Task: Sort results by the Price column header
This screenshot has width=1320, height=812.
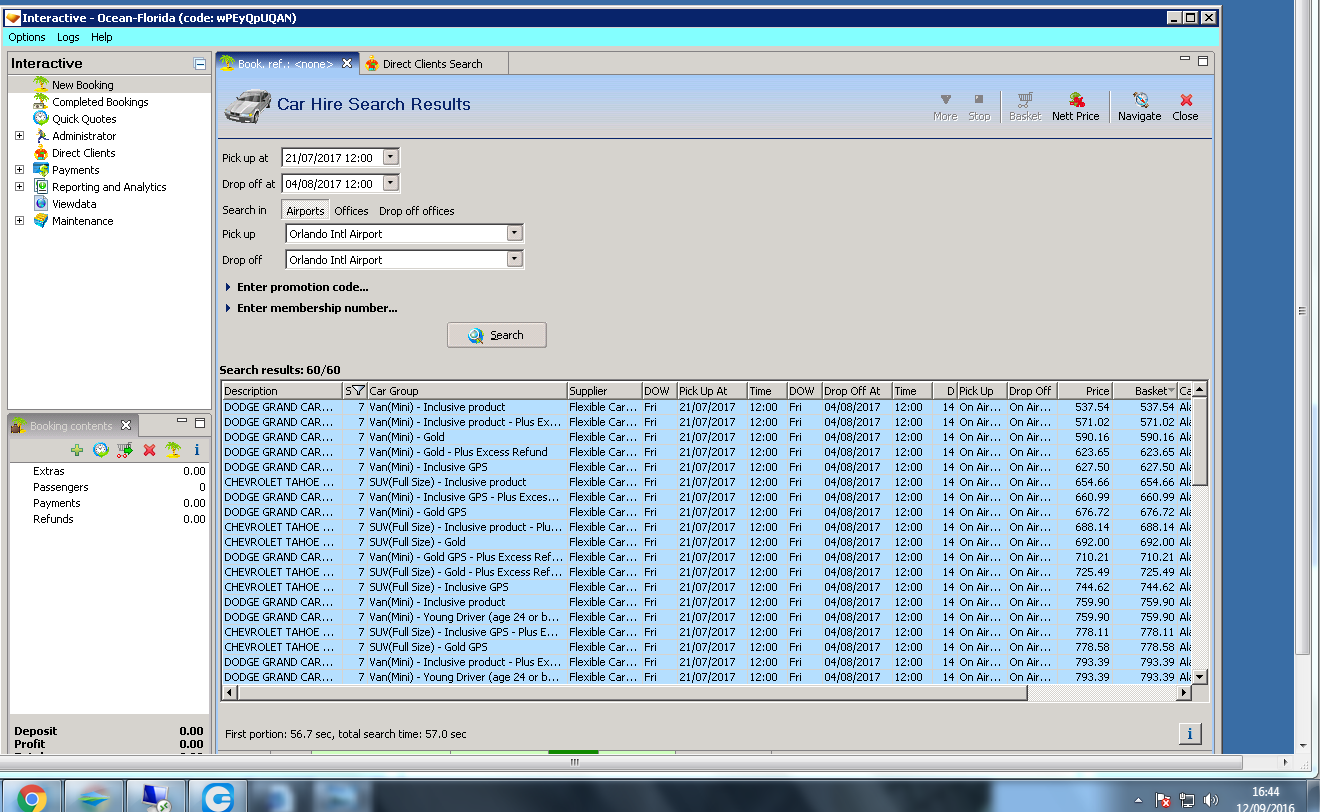Action: [1085, 391]
